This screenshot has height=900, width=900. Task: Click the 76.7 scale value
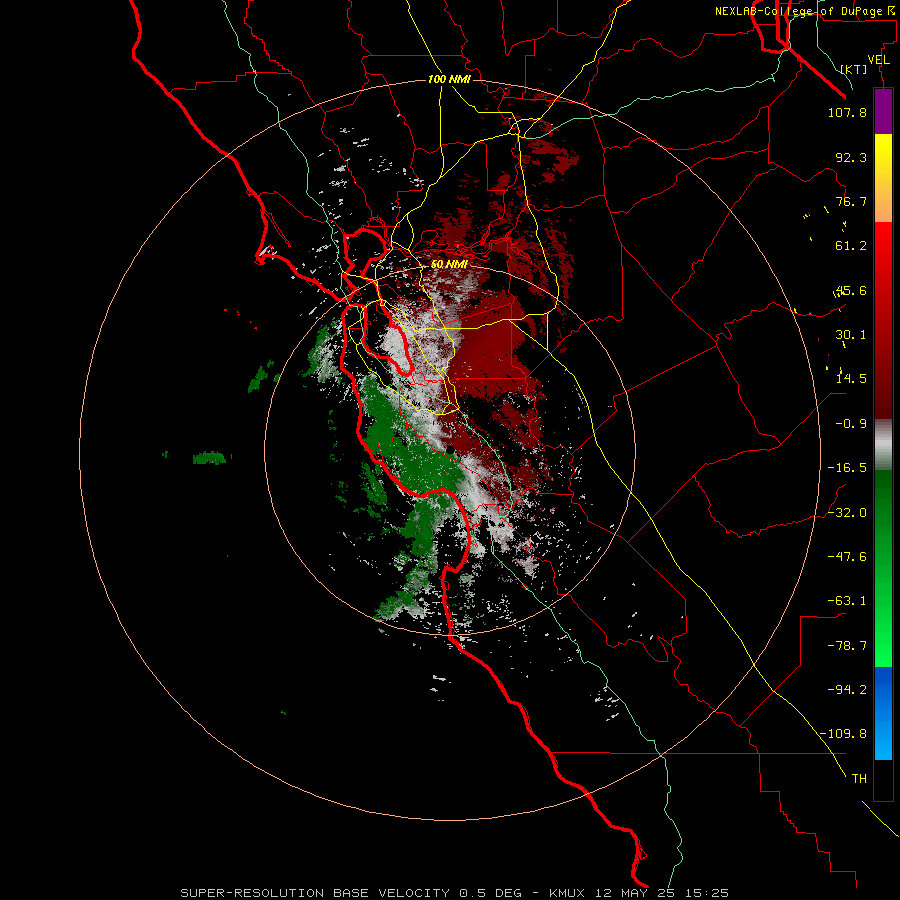click(851, 201)
